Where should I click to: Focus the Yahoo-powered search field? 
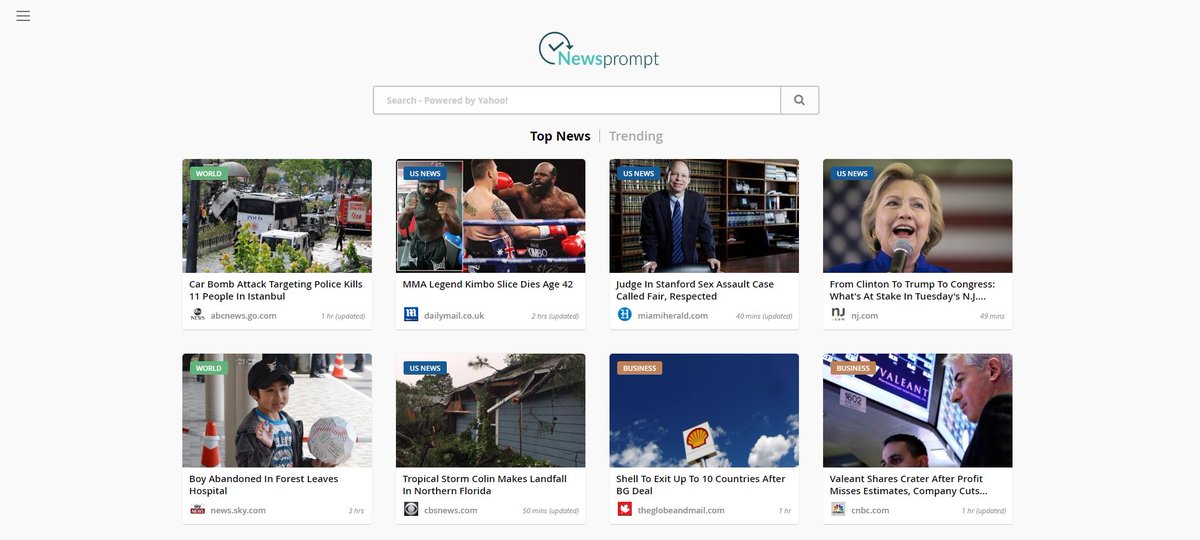pyautogui.click(x=577, y=100)
